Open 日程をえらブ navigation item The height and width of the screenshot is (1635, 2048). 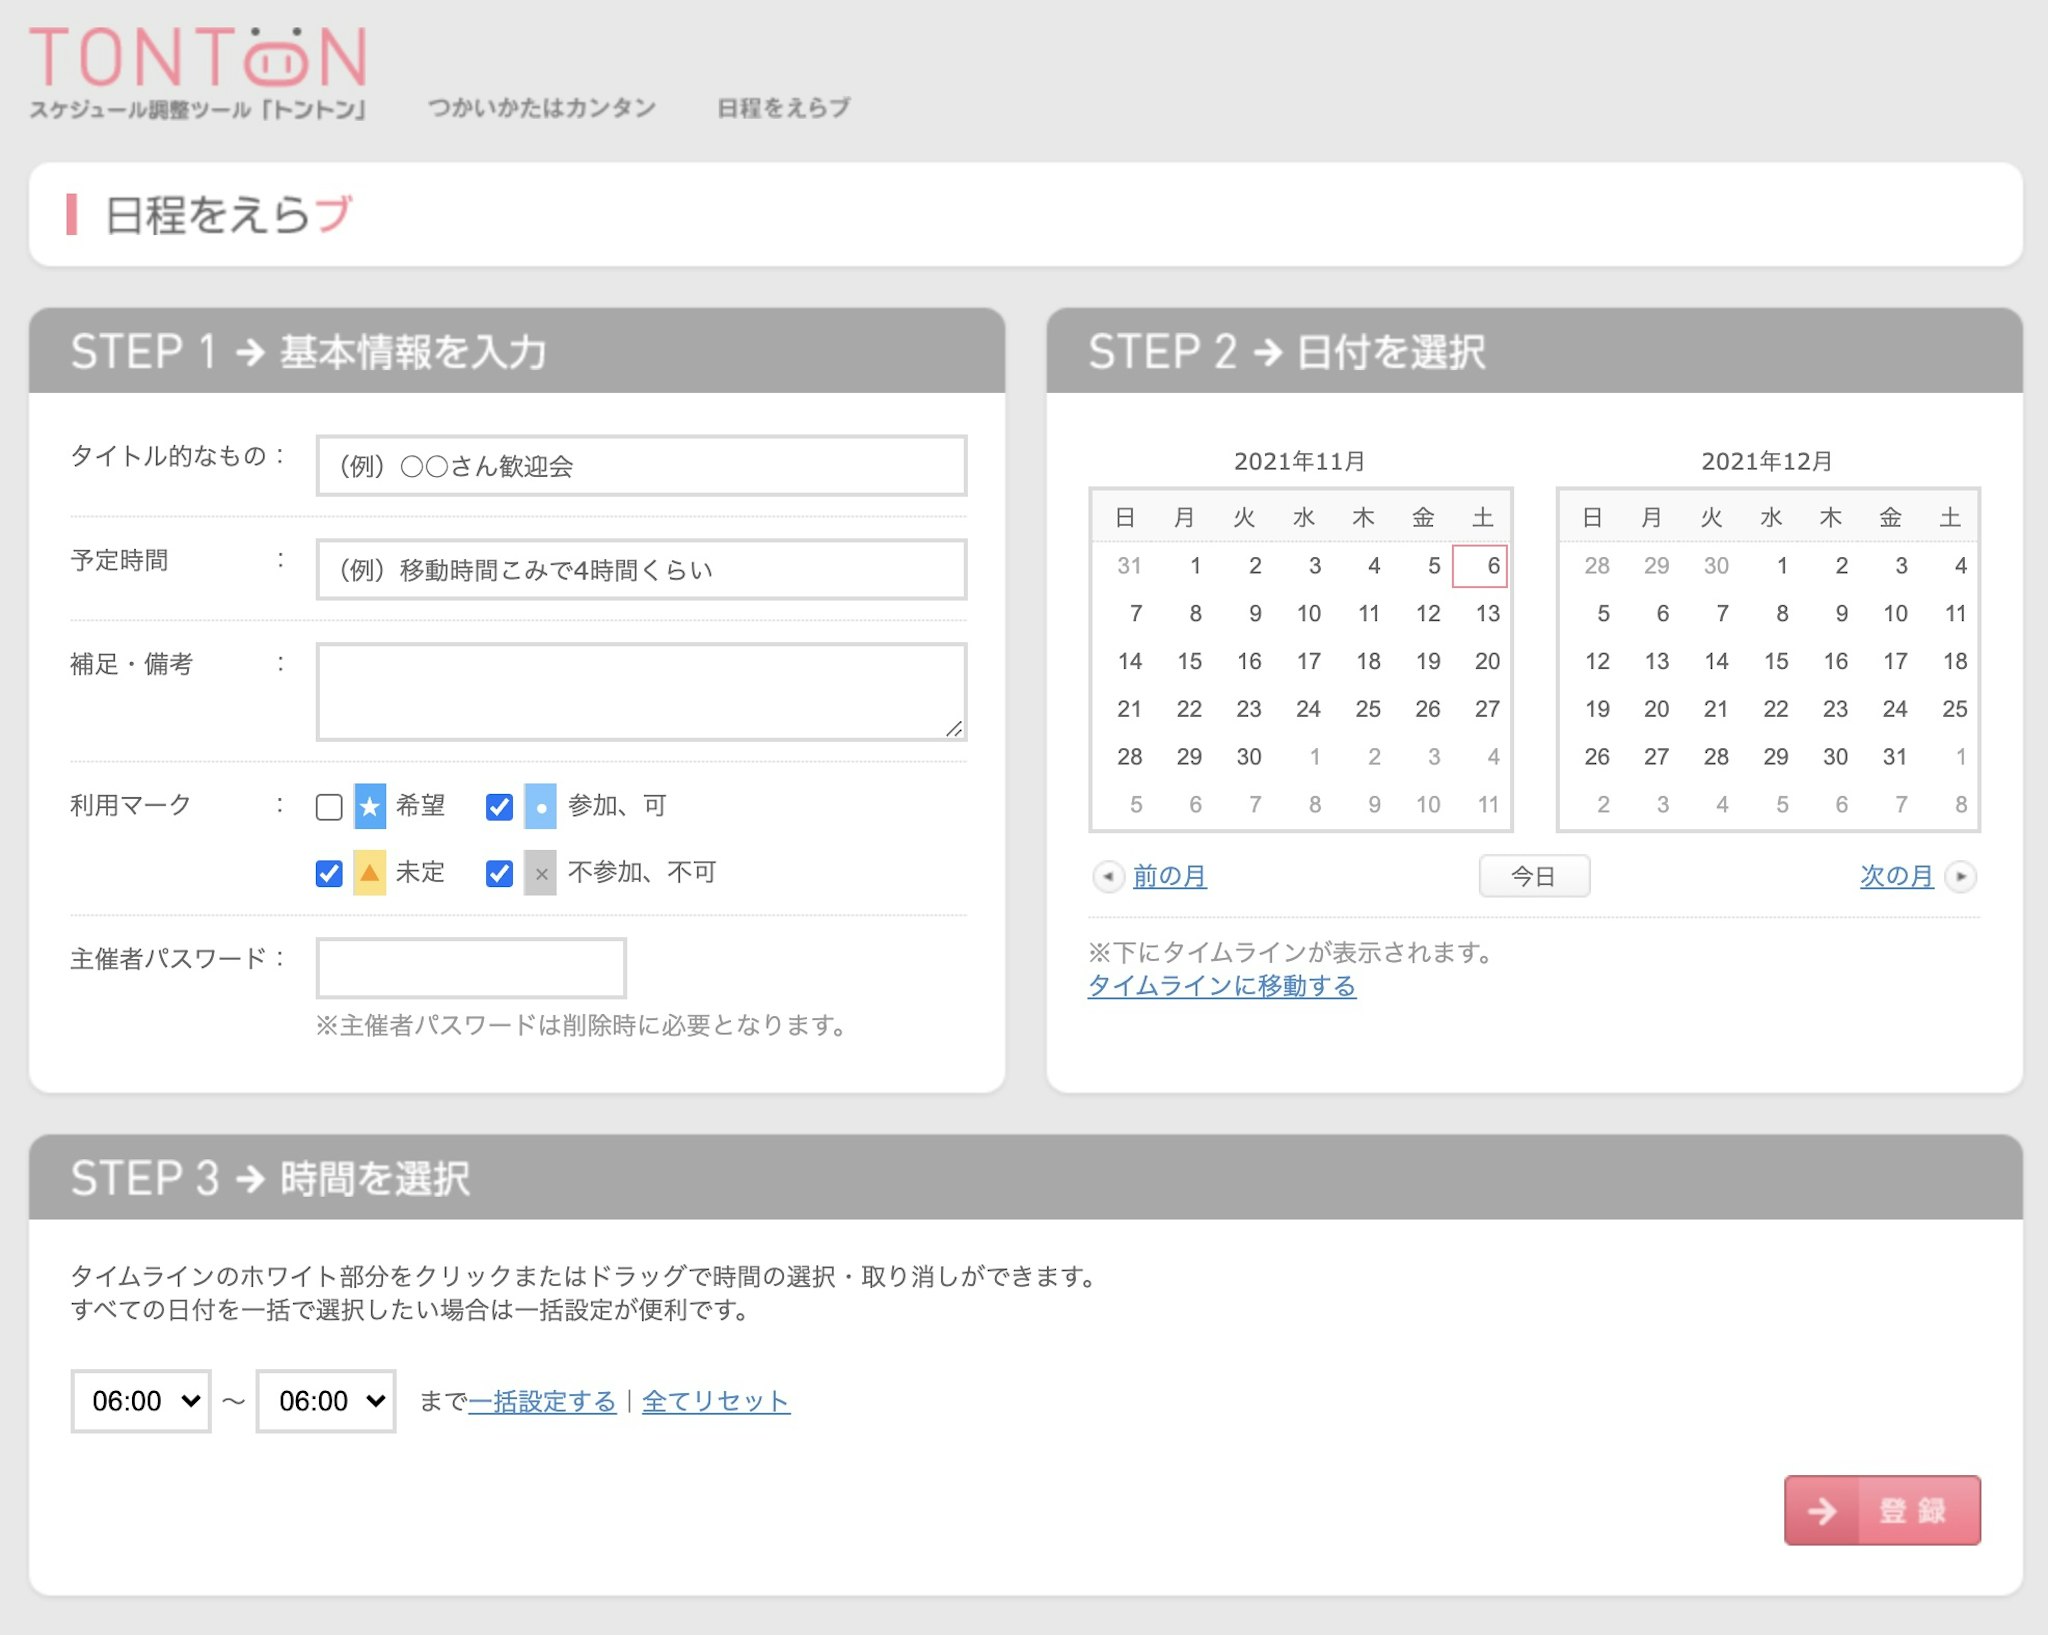point(783,108)
